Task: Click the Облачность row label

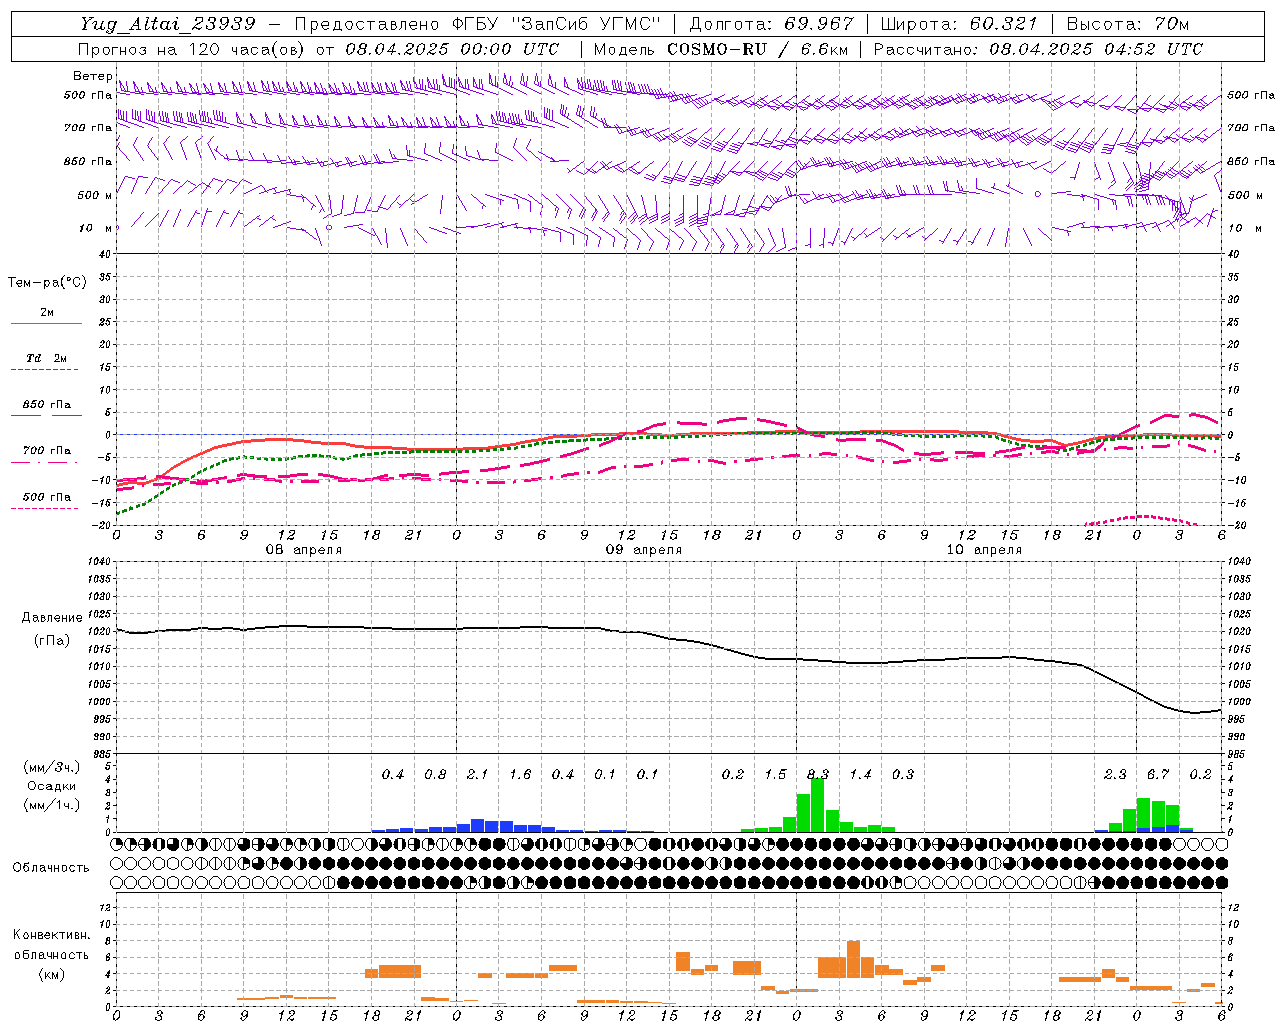Action: [51, 868]
